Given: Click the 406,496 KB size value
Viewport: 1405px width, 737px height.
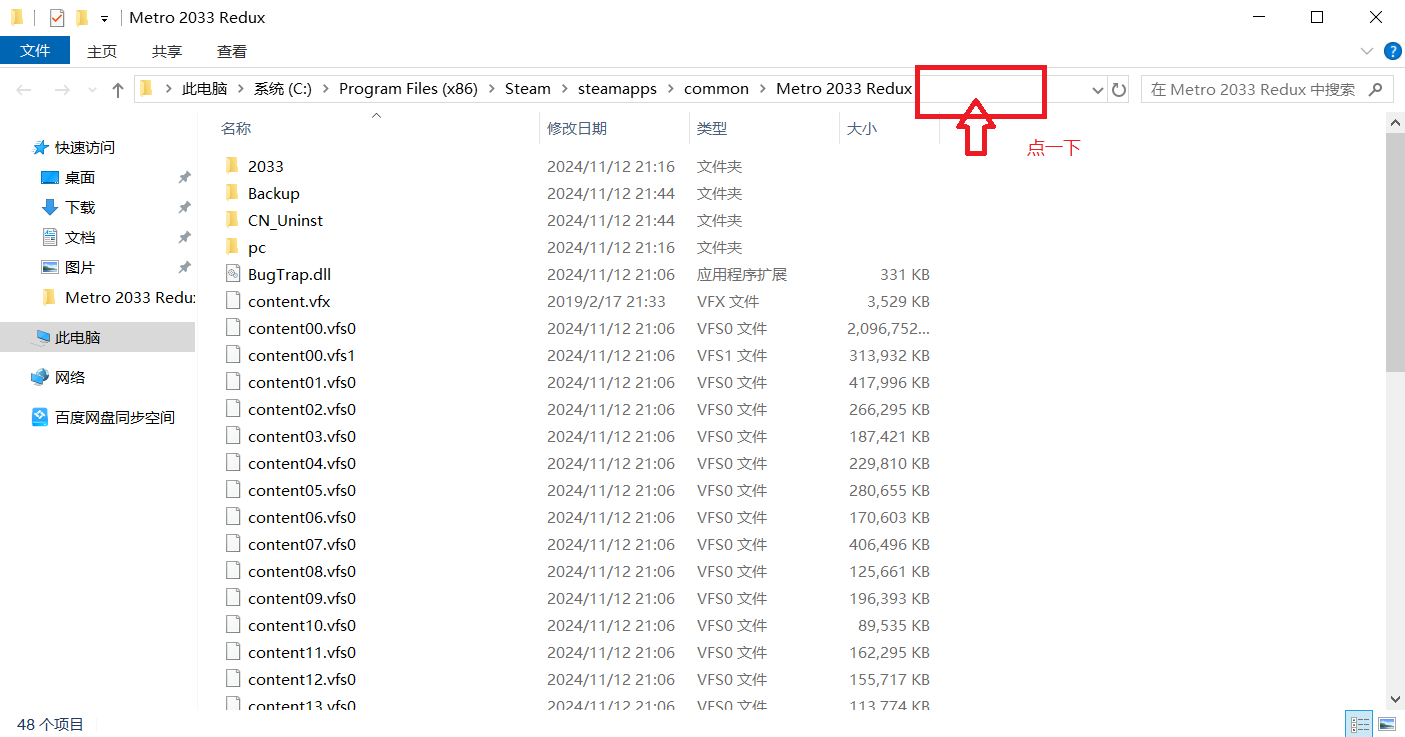Looking at the screenshot, I should 888,544.
